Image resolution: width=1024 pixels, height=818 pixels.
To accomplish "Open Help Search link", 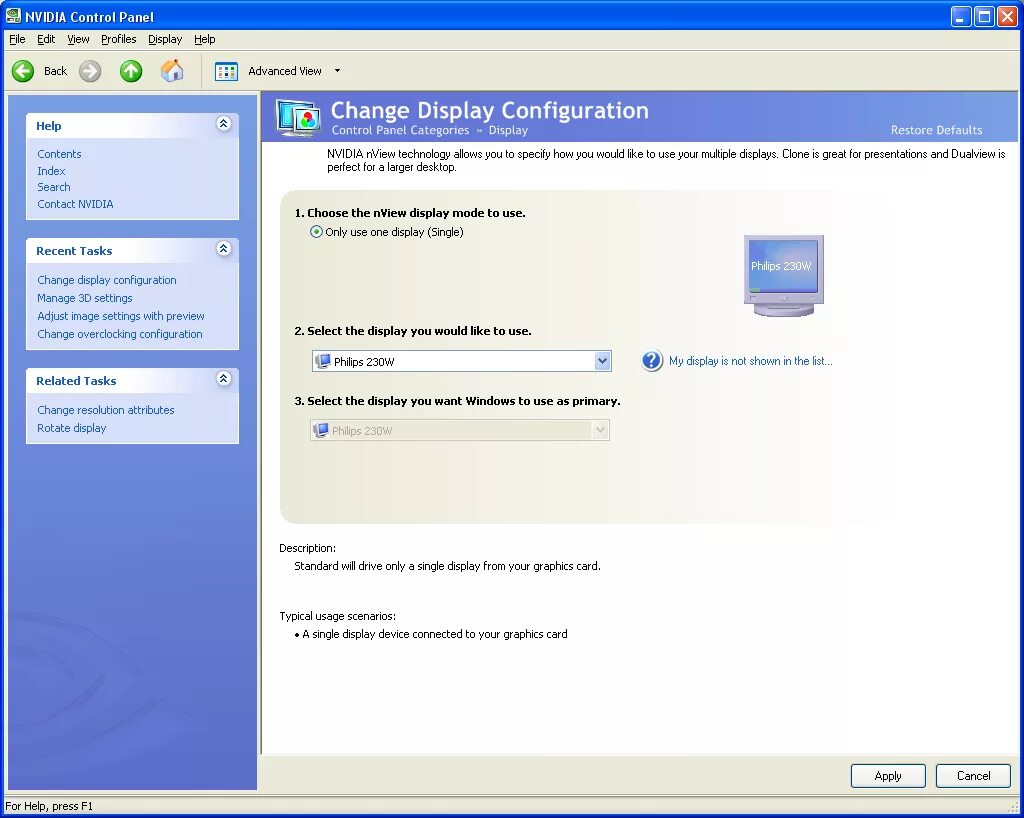I will tap(54, 187).
